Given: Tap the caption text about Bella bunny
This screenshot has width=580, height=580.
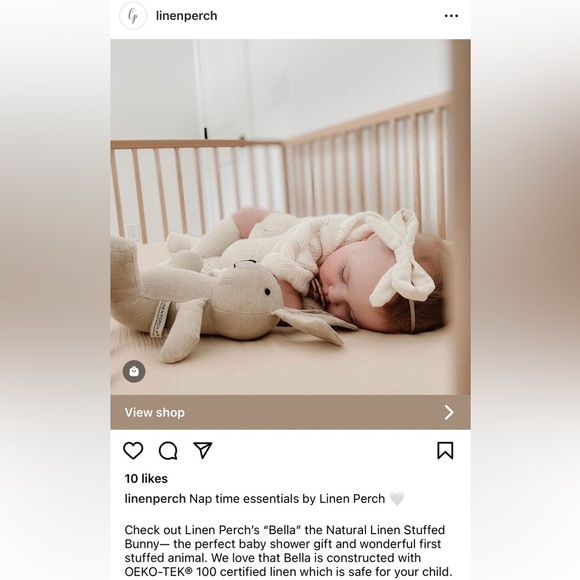Looking at the screenshot, I should click(x=288, y=550).
